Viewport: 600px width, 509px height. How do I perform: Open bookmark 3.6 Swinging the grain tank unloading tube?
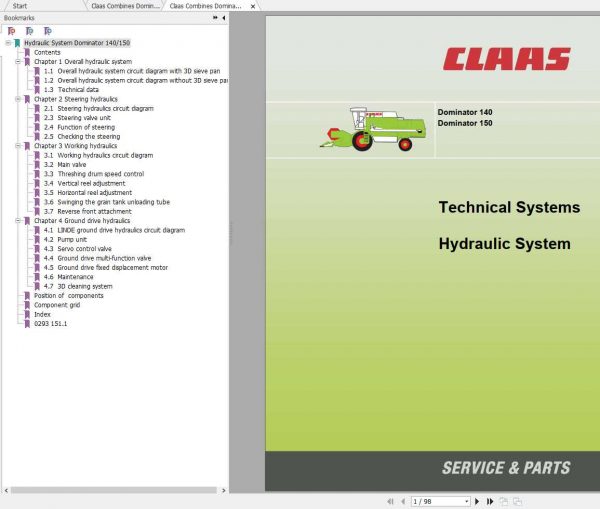pyautogui.click(x=107, y=202)
